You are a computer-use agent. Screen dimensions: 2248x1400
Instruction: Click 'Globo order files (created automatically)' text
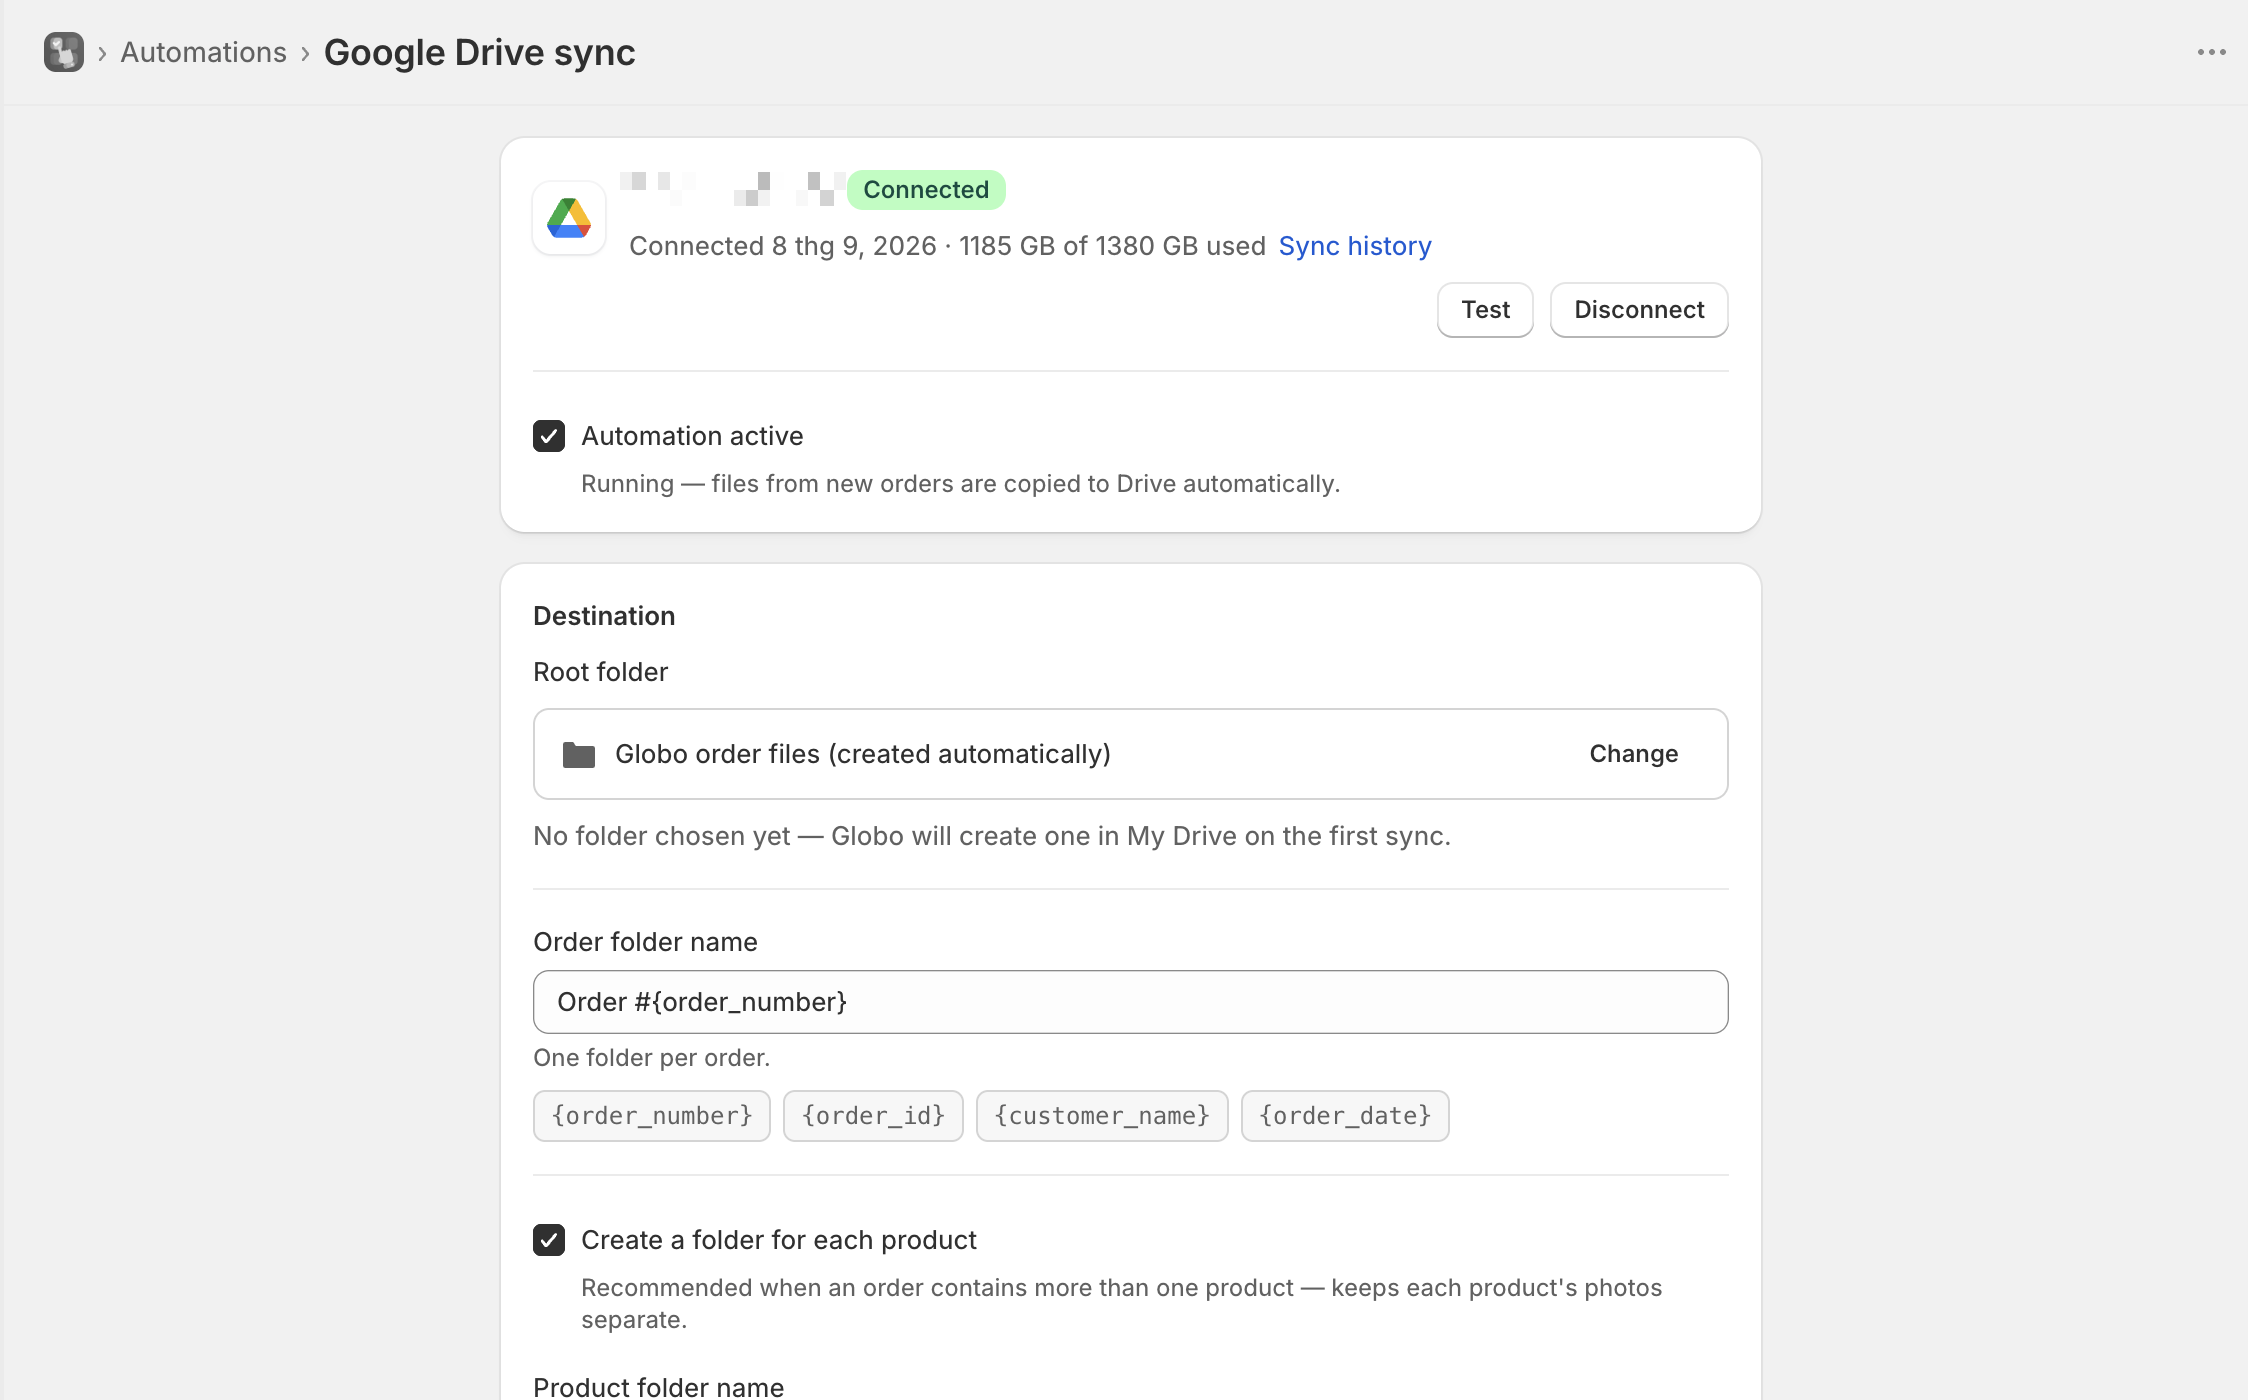tap(863, 754)
